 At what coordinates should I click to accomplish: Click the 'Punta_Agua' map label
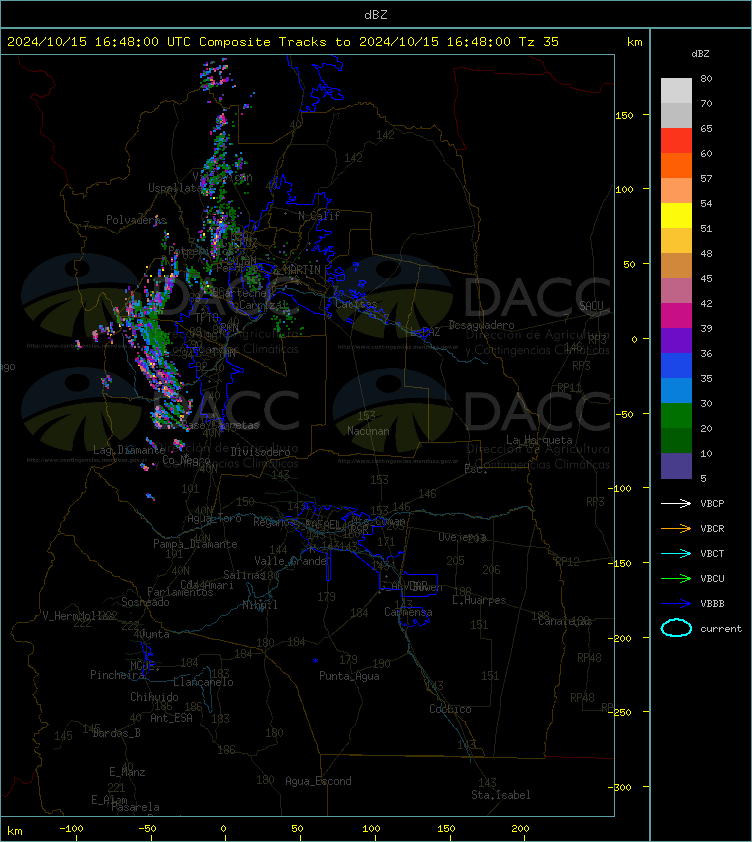(349, 676)
